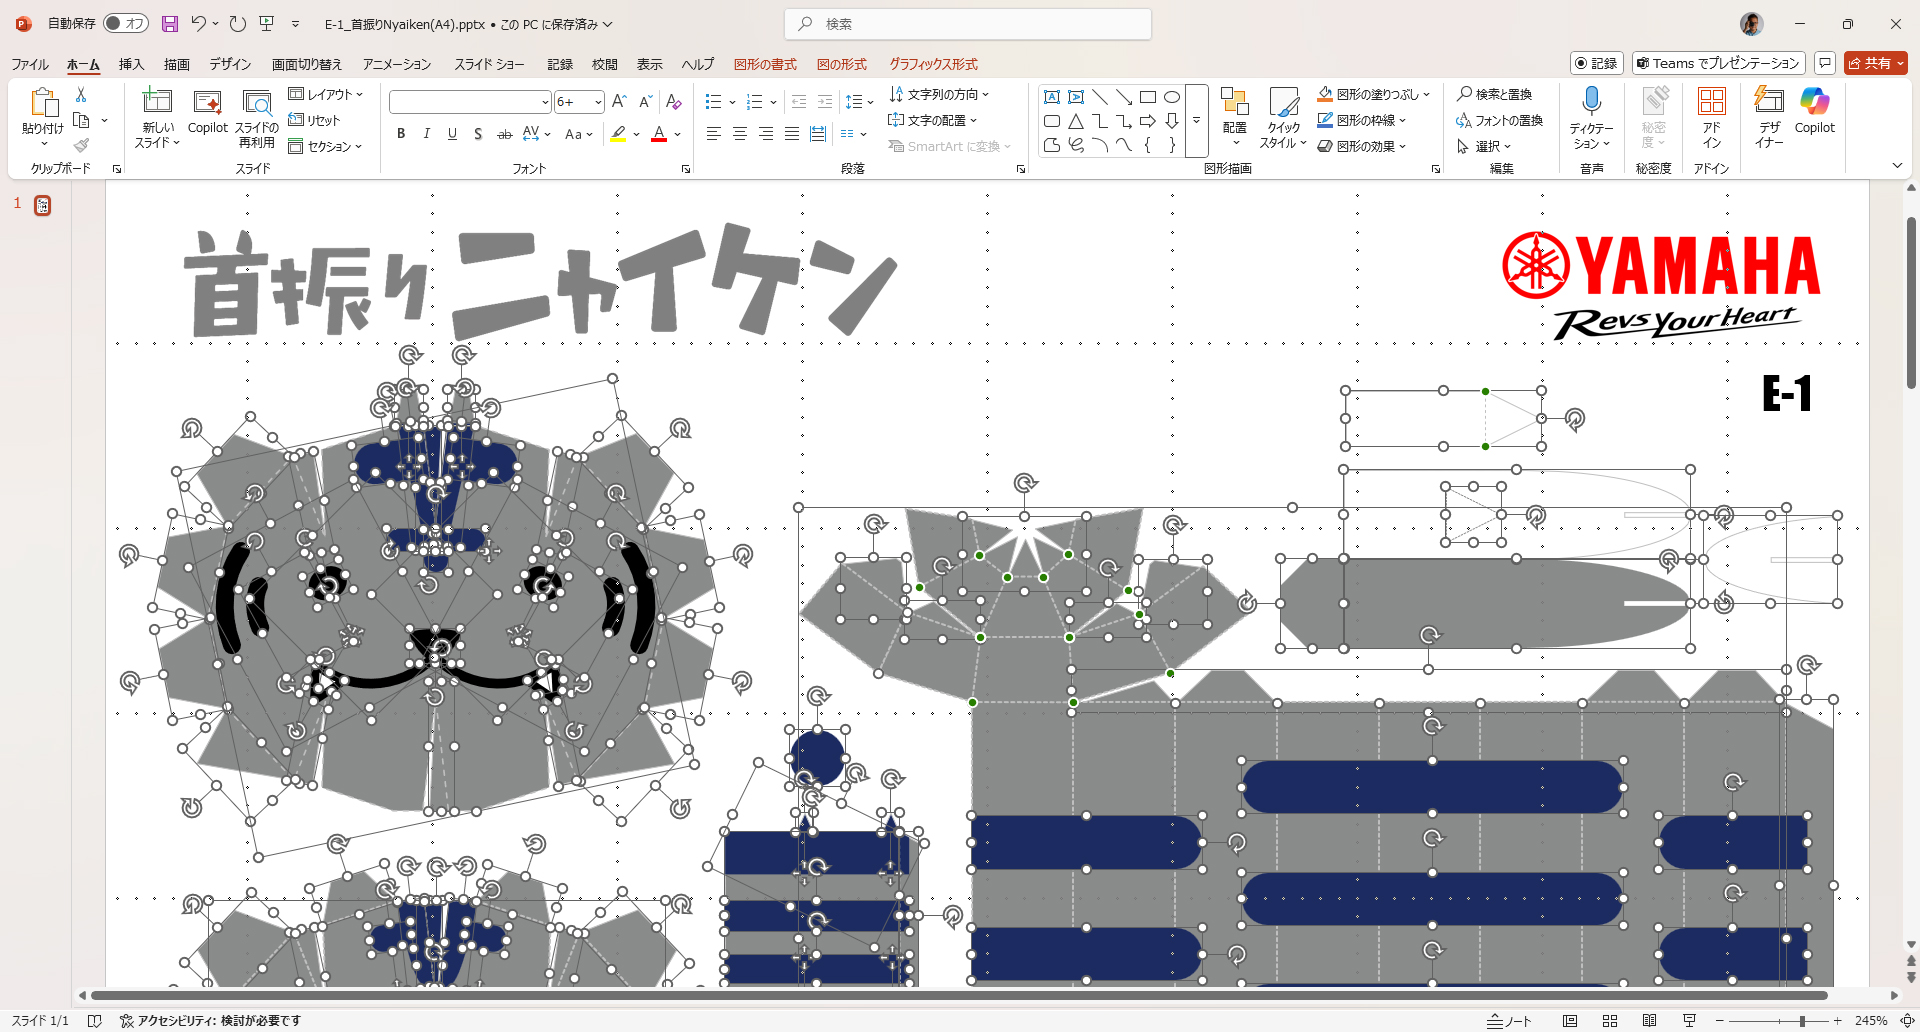Switch to the Animations (アニメーション) tab
Screen dimensions: 1920x1032
(397, 64)
